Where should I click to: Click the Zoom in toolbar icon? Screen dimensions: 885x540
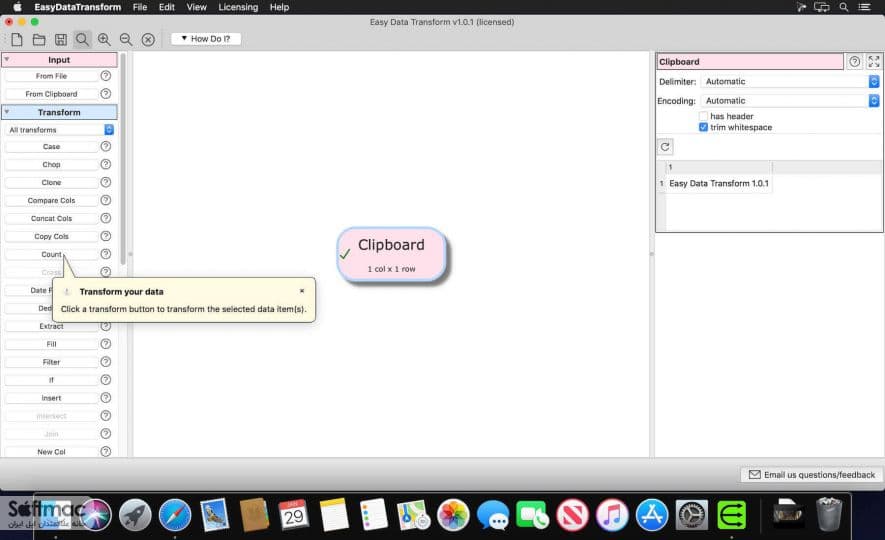pyautogui.click(x=104, y=39)
